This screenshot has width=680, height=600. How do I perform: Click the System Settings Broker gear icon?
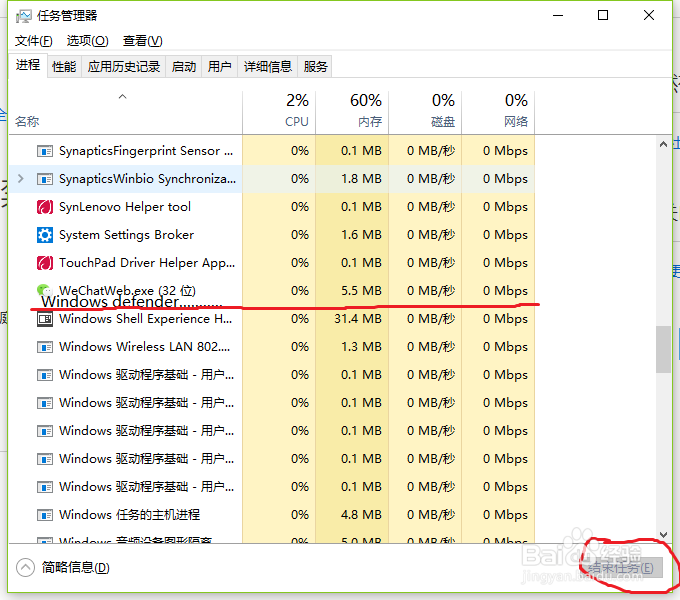[45, 235]
